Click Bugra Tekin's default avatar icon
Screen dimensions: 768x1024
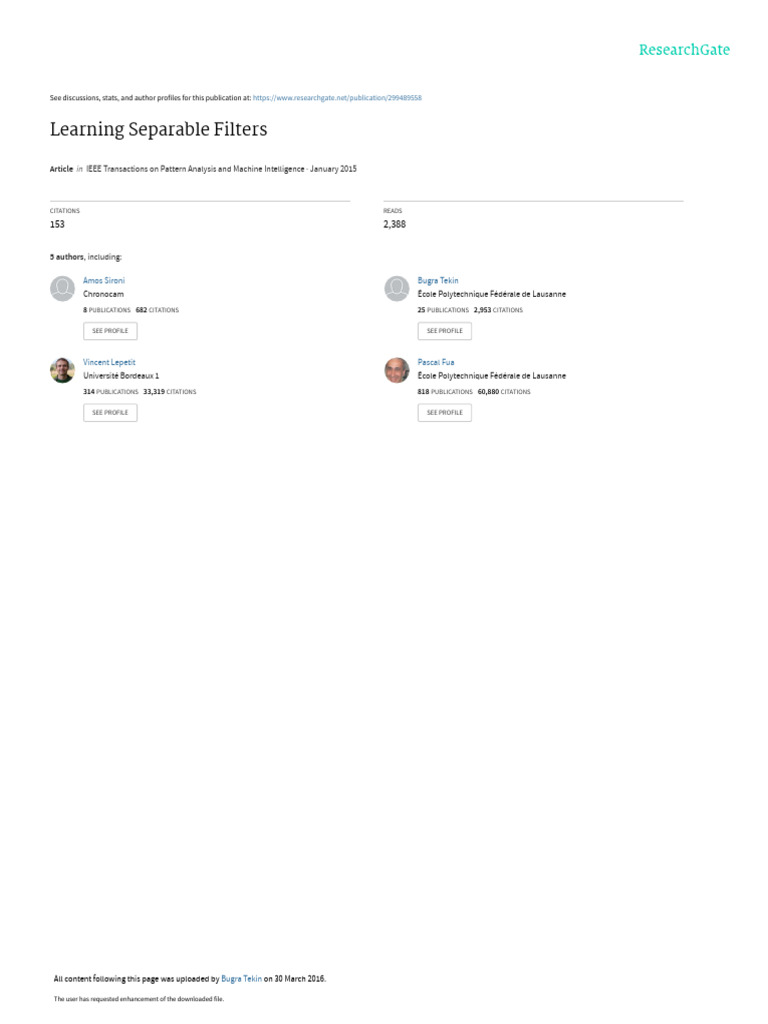tap(396, 289)
